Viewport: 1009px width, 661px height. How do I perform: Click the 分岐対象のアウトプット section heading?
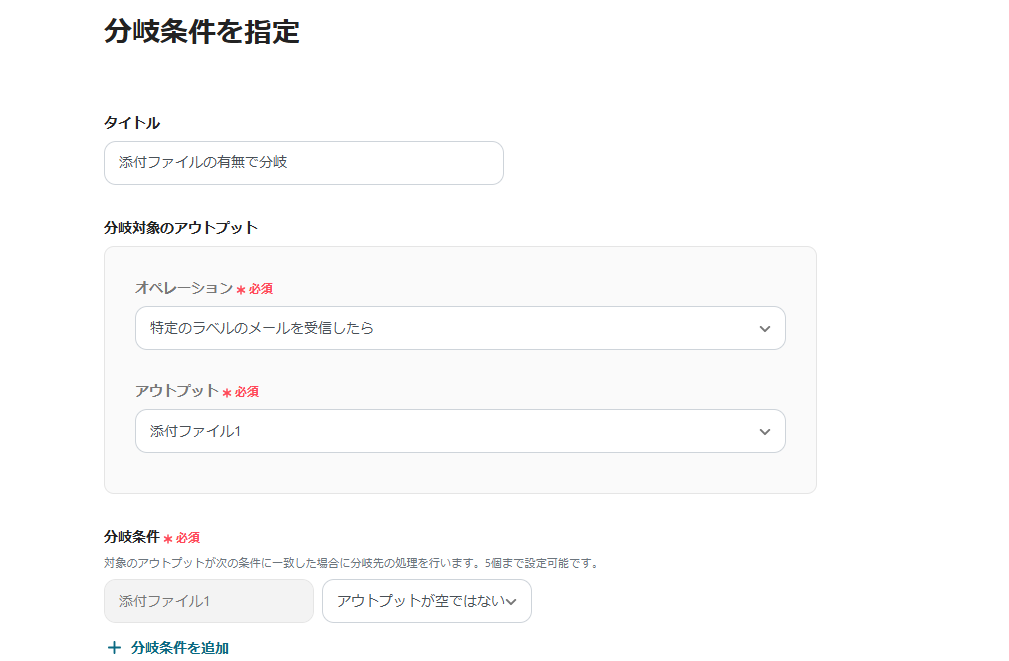point(181,228)
